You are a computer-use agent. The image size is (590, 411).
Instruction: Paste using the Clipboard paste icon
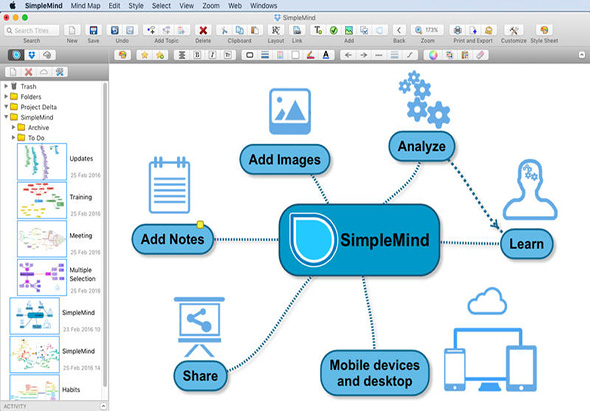(255, 30)
